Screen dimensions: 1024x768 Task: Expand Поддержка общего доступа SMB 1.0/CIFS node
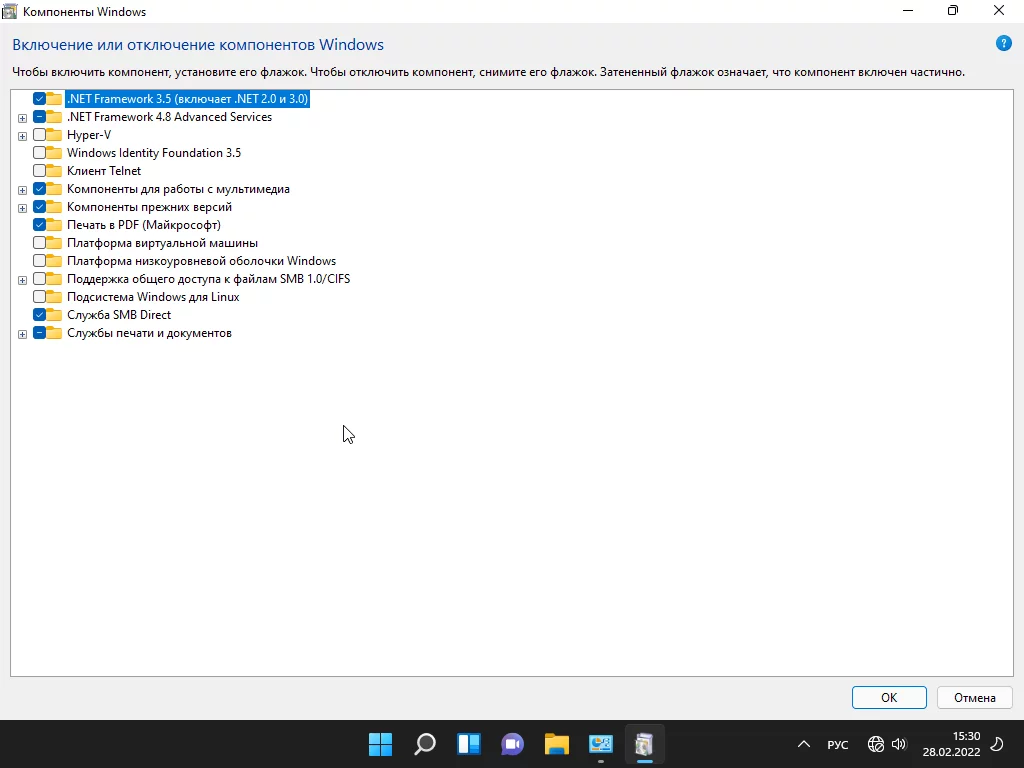(x=22, y=280)
